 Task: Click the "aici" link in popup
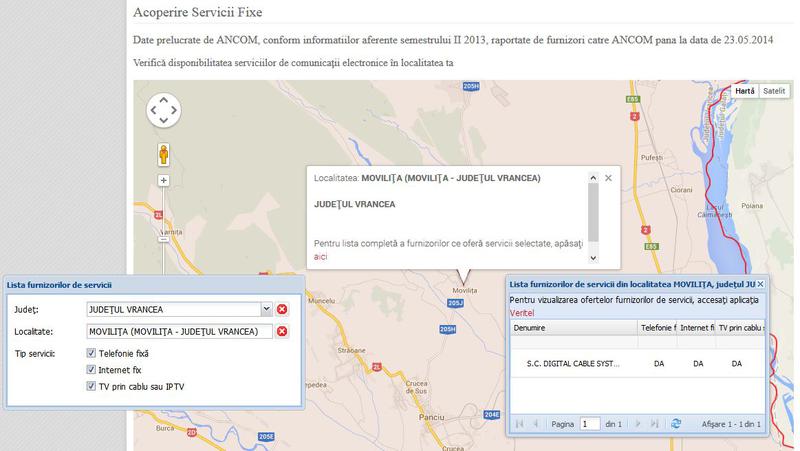(x=321, y=257)
